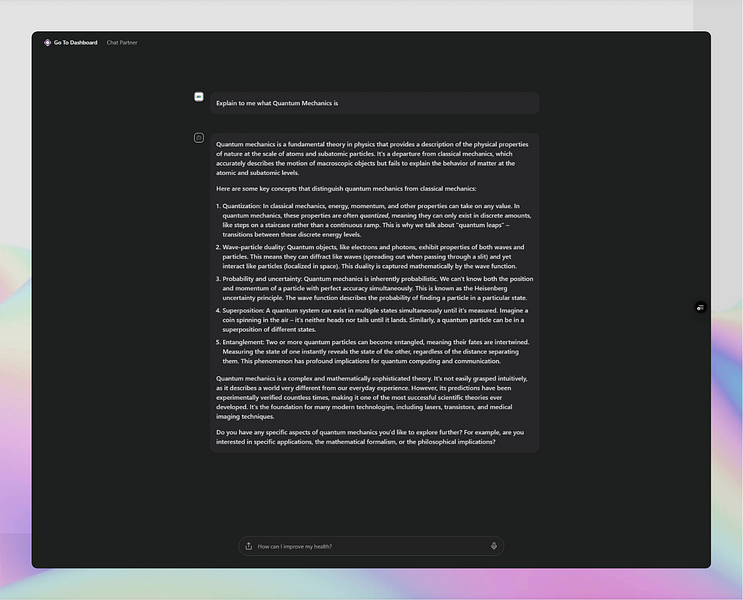Click the Go To Dashboard link

click(75, 43)
